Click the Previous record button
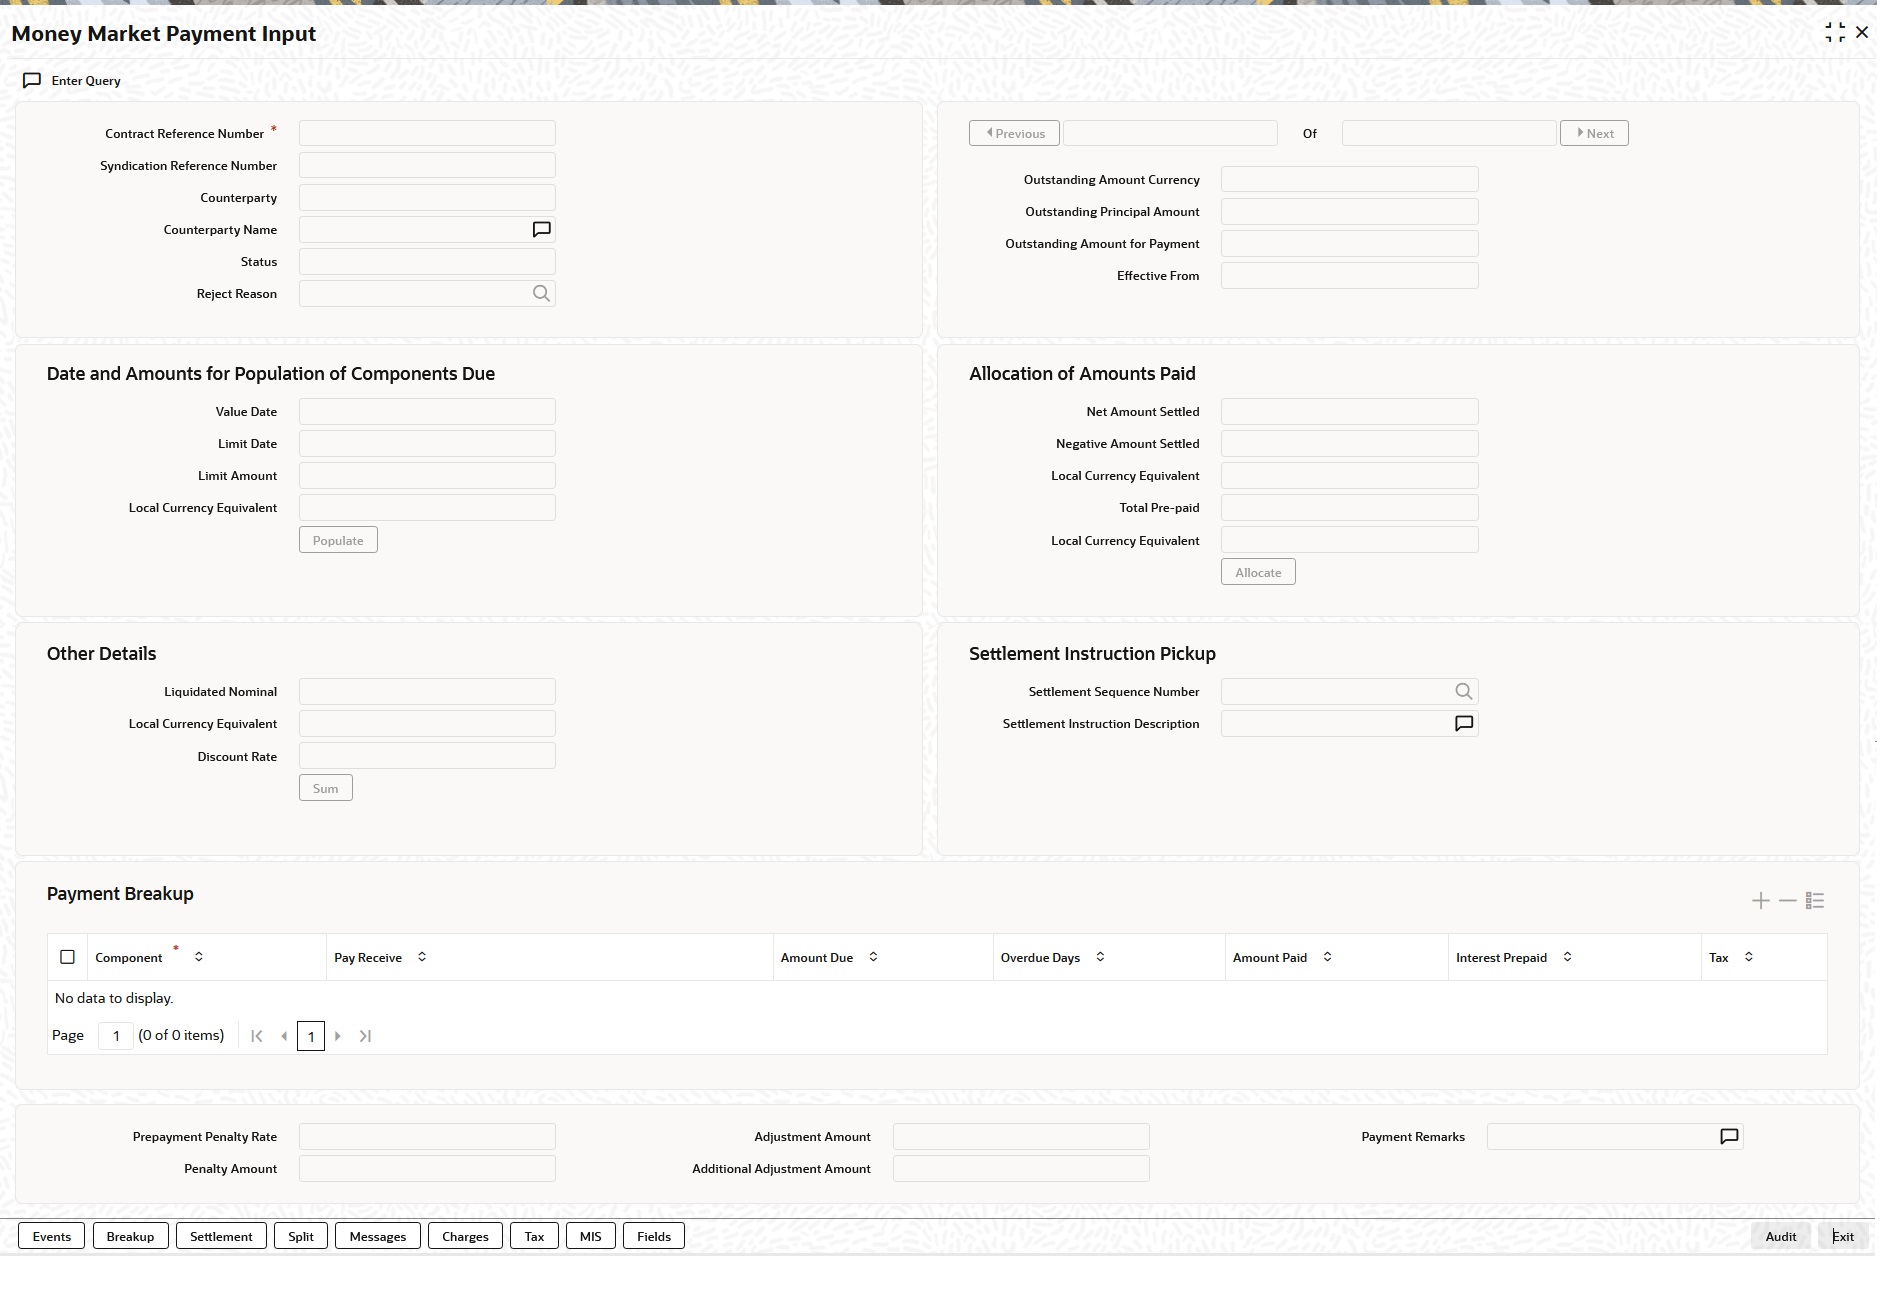The image size is (1880, 1308). point(1014,133)
